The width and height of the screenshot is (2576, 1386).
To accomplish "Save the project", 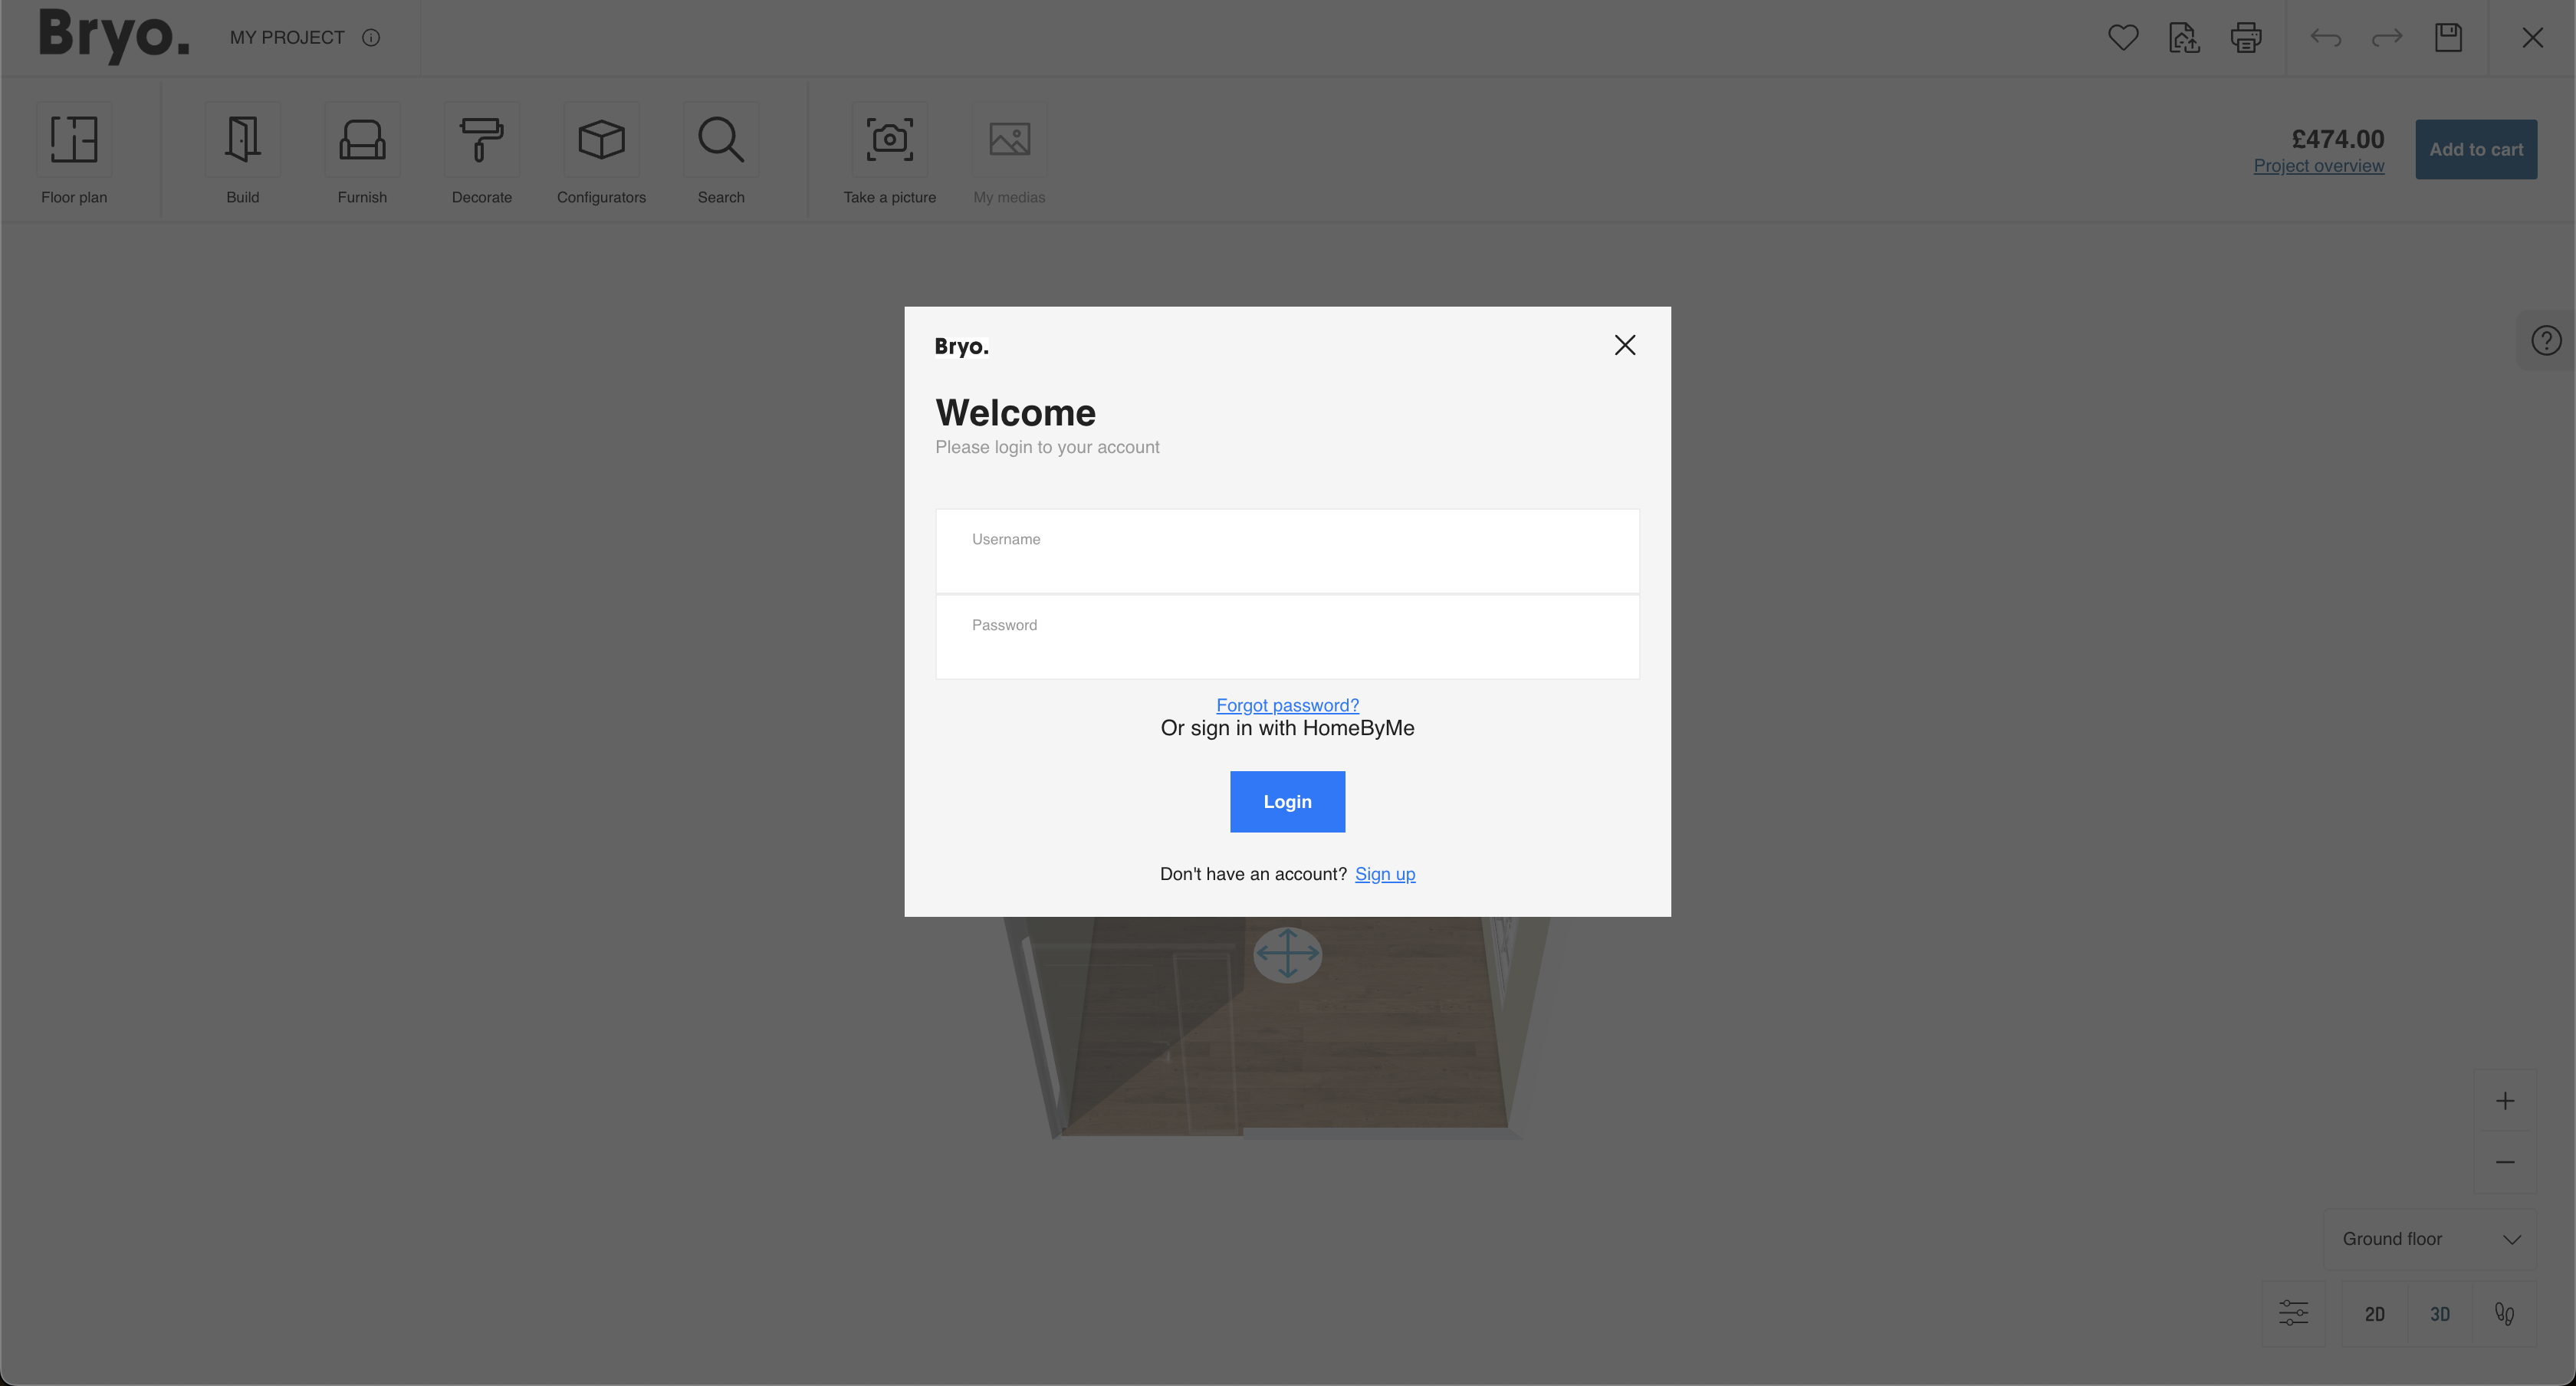I will click(2448, 37).
